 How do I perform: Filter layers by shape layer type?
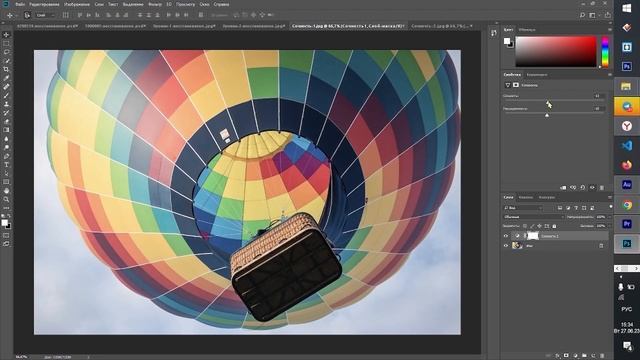click(x=584, y=208)
